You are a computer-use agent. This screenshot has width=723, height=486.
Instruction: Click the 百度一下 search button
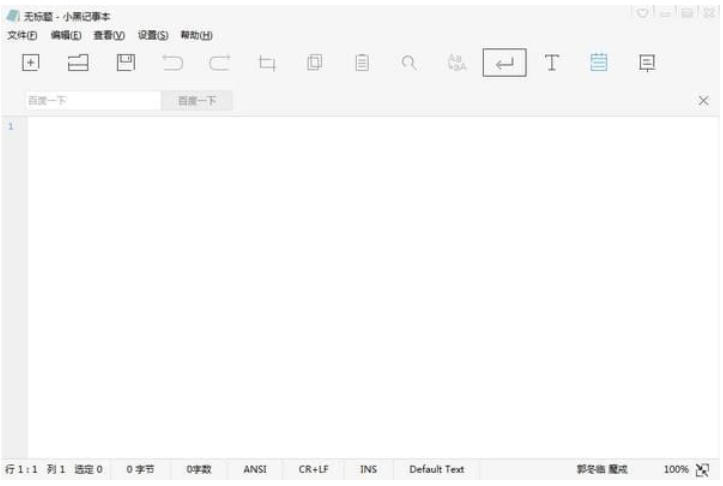coord(197,101)
